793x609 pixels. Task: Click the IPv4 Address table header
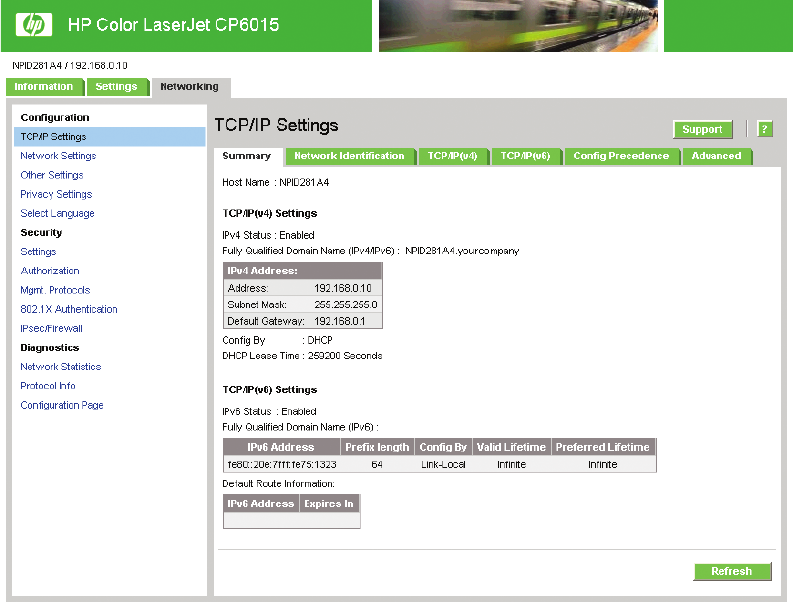[x=302, y=271]
